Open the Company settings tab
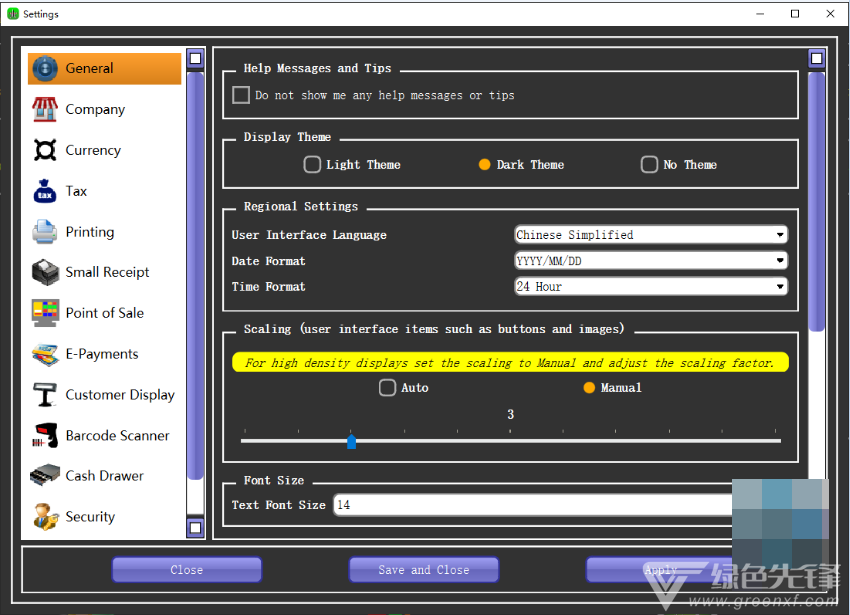The width and height of the screenshot is (850, 615). coord(105,110)
